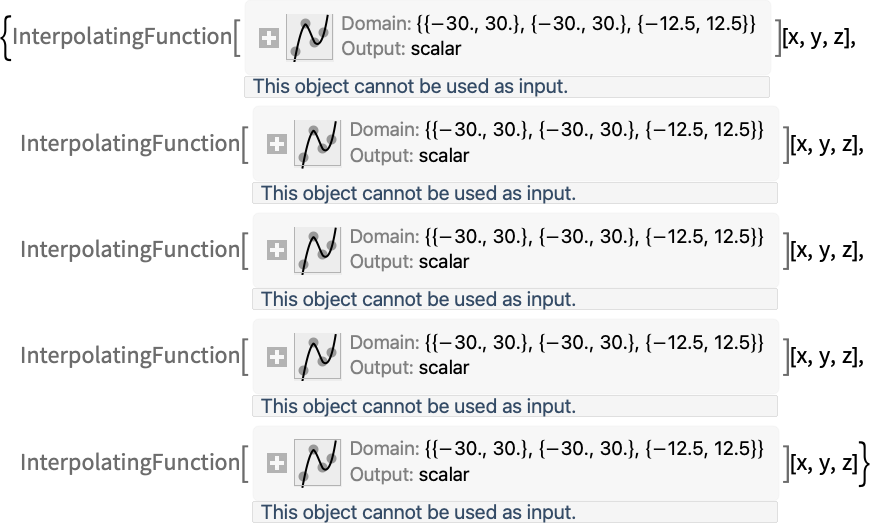The height and width of the screenshot is (527, 873).
Task: Select the fourth 'cannot be used as input' bar
Action: (515, 406)
